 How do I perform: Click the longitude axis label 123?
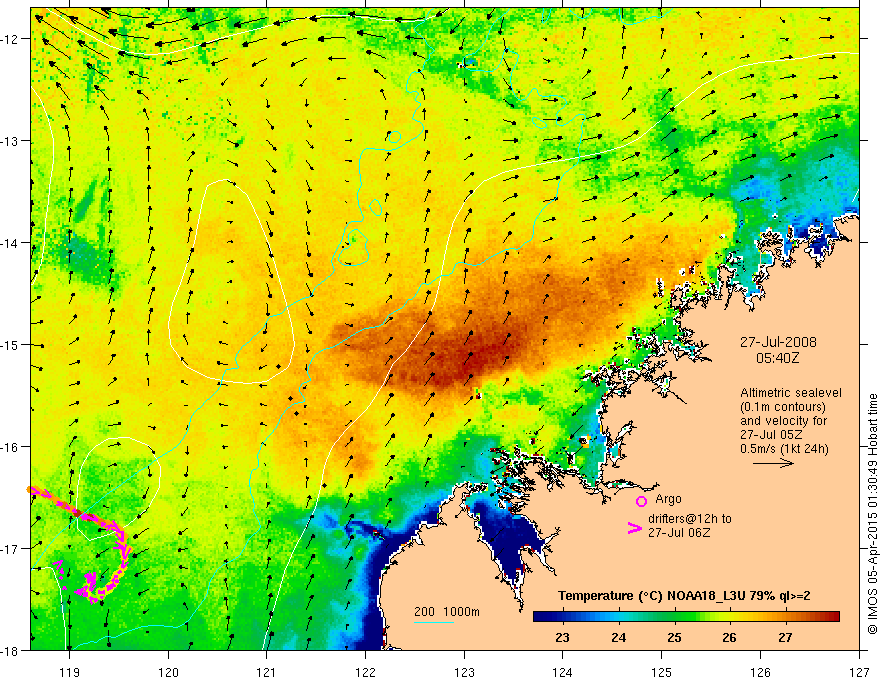(464, 672)
